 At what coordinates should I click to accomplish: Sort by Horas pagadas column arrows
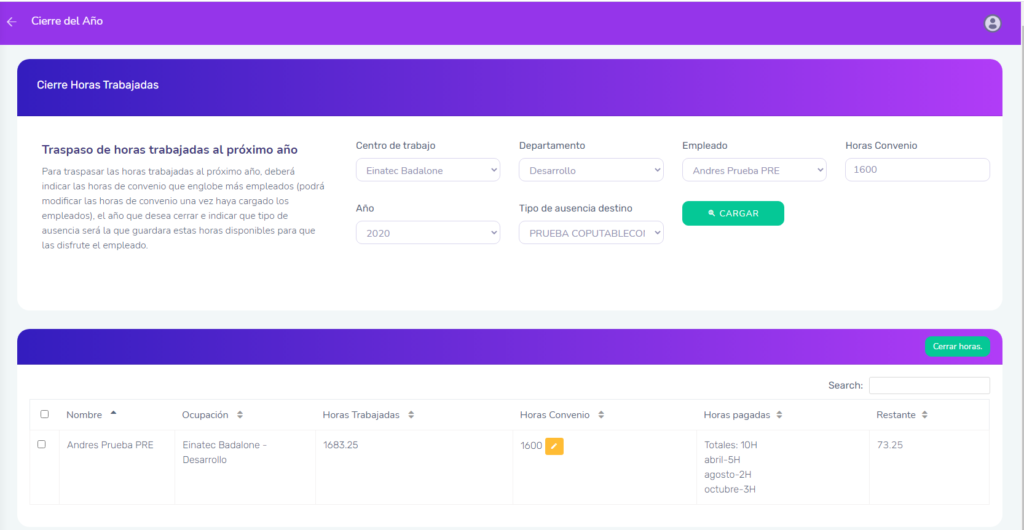pos(779,415)
